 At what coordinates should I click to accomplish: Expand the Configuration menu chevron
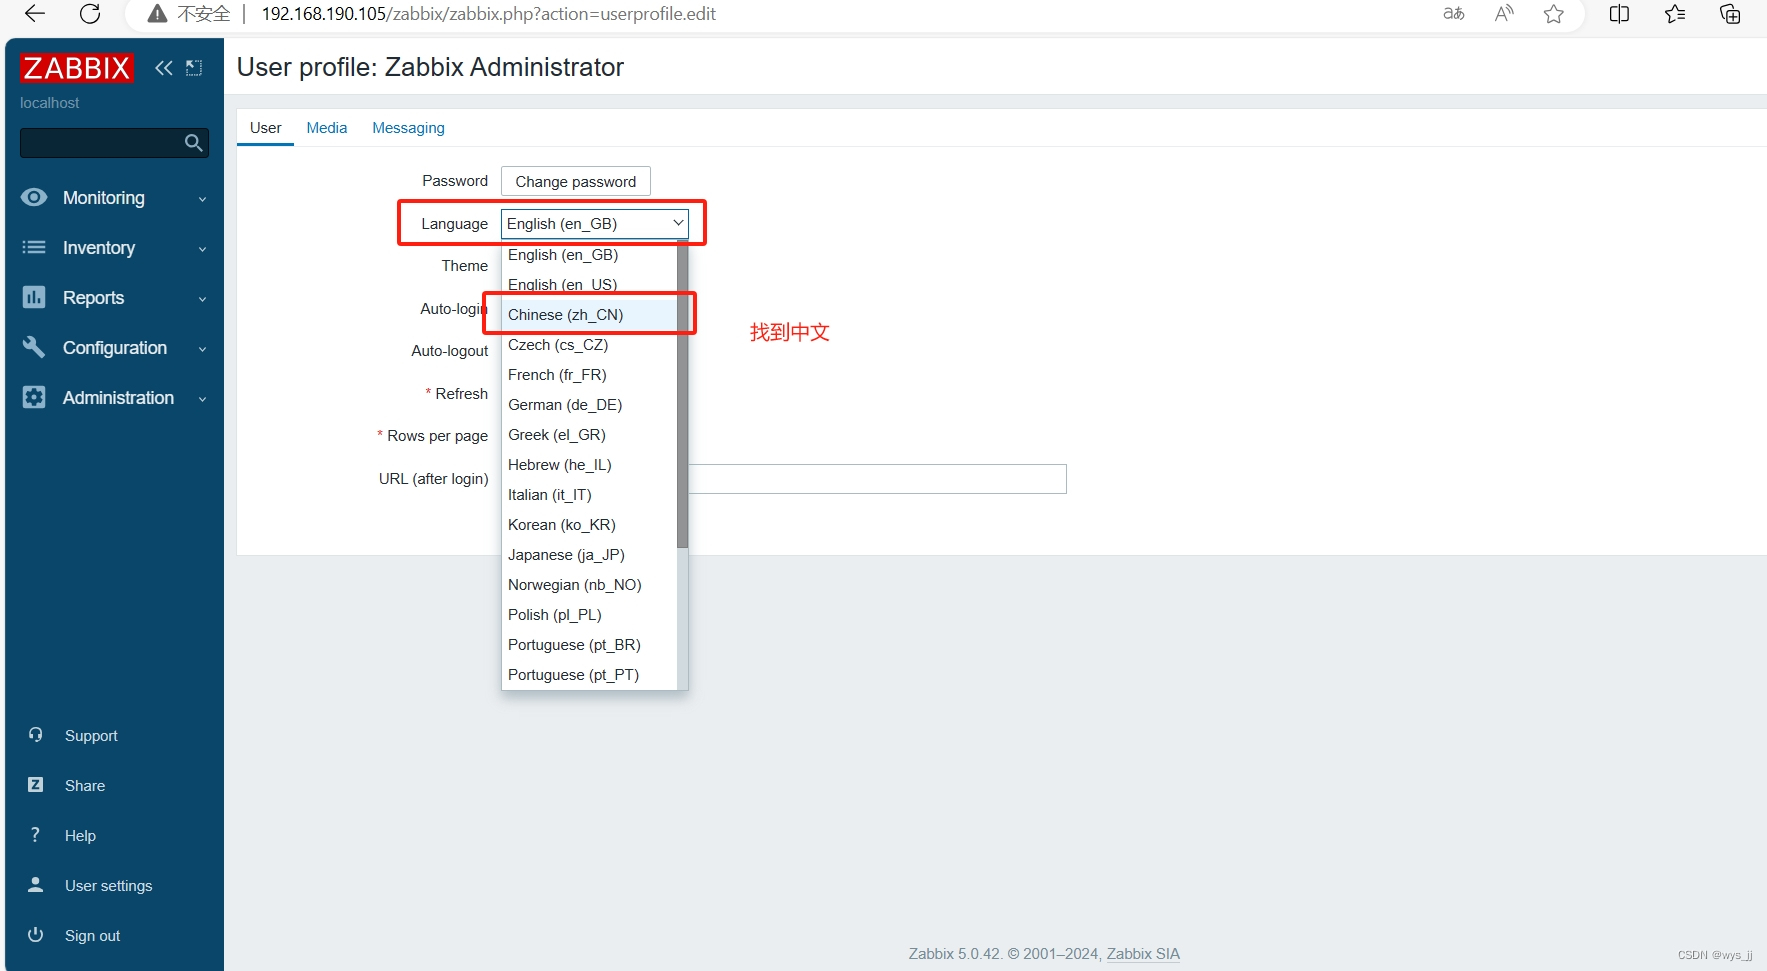point(202,349)
